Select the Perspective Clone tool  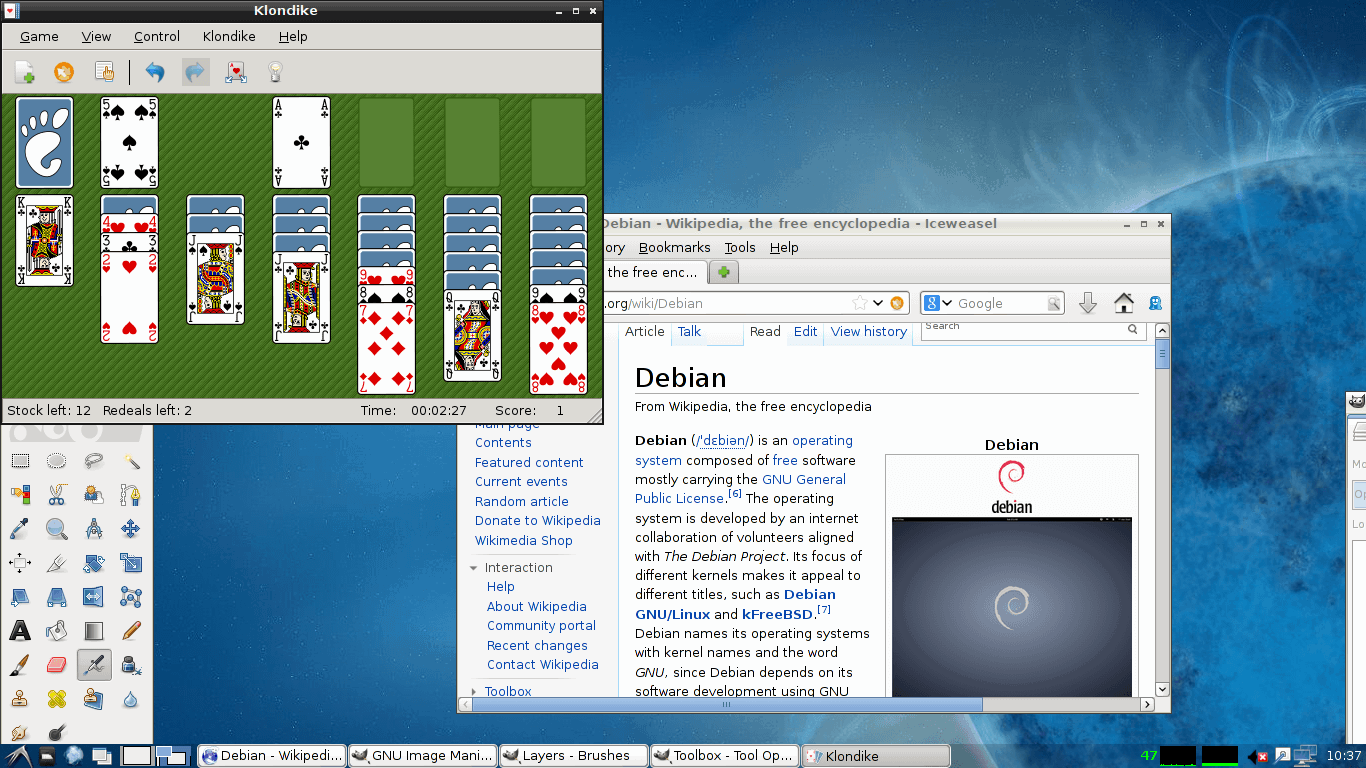tap(94, 698)
